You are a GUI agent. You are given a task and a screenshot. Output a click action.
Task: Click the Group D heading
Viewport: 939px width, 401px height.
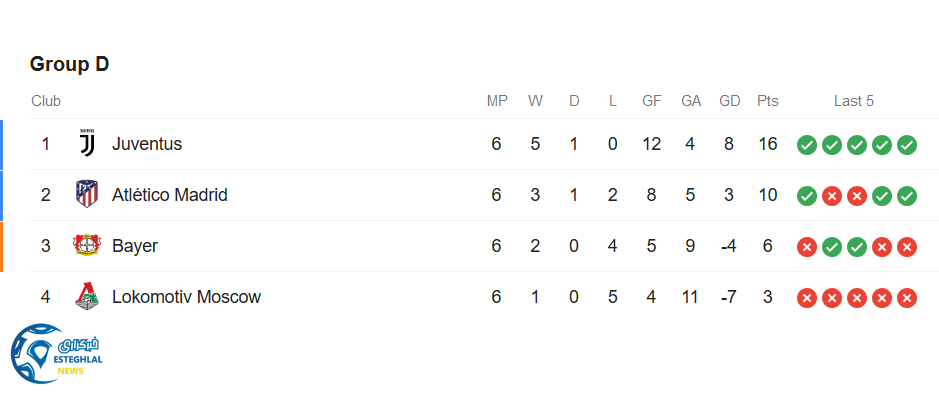[69, 64]
